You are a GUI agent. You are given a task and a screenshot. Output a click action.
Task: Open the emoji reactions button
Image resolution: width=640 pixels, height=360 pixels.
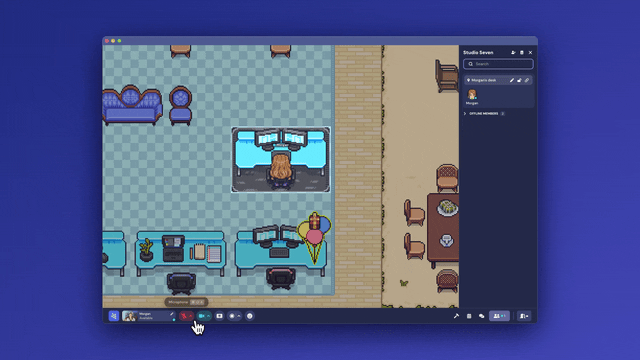250,316
